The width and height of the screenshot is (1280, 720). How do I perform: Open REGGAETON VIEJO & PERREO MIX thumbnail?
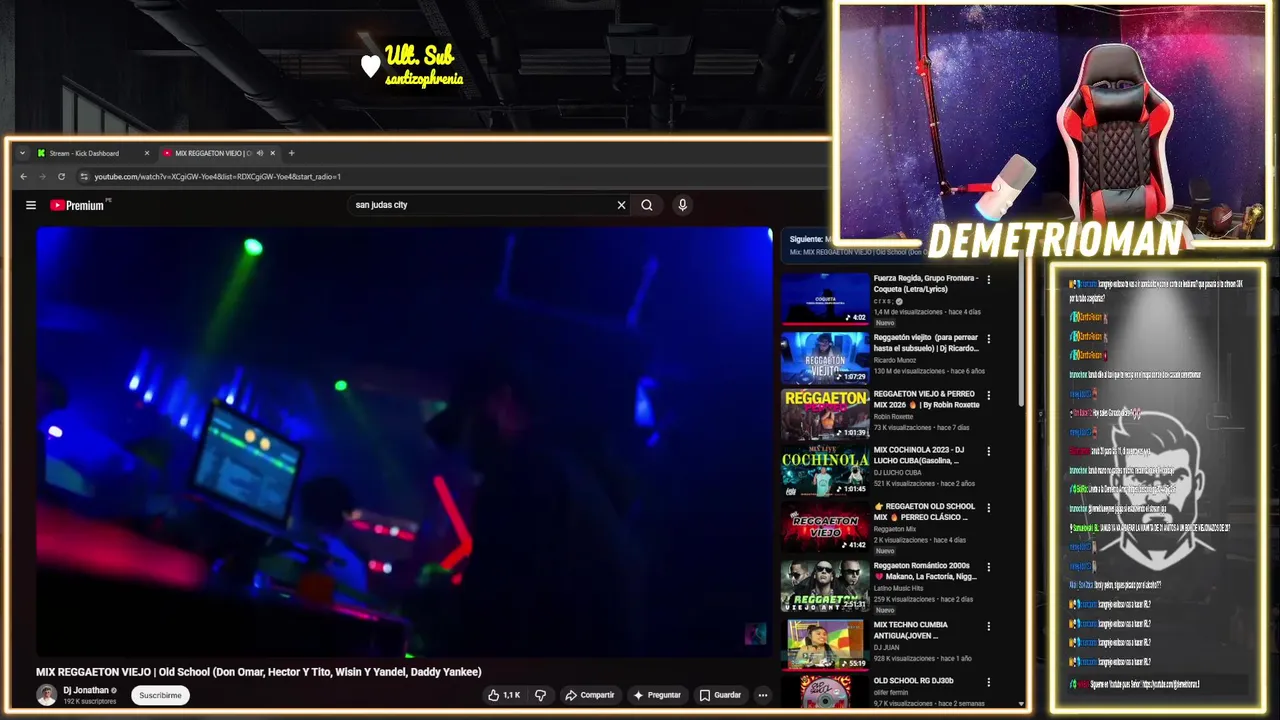click(826, 414)
